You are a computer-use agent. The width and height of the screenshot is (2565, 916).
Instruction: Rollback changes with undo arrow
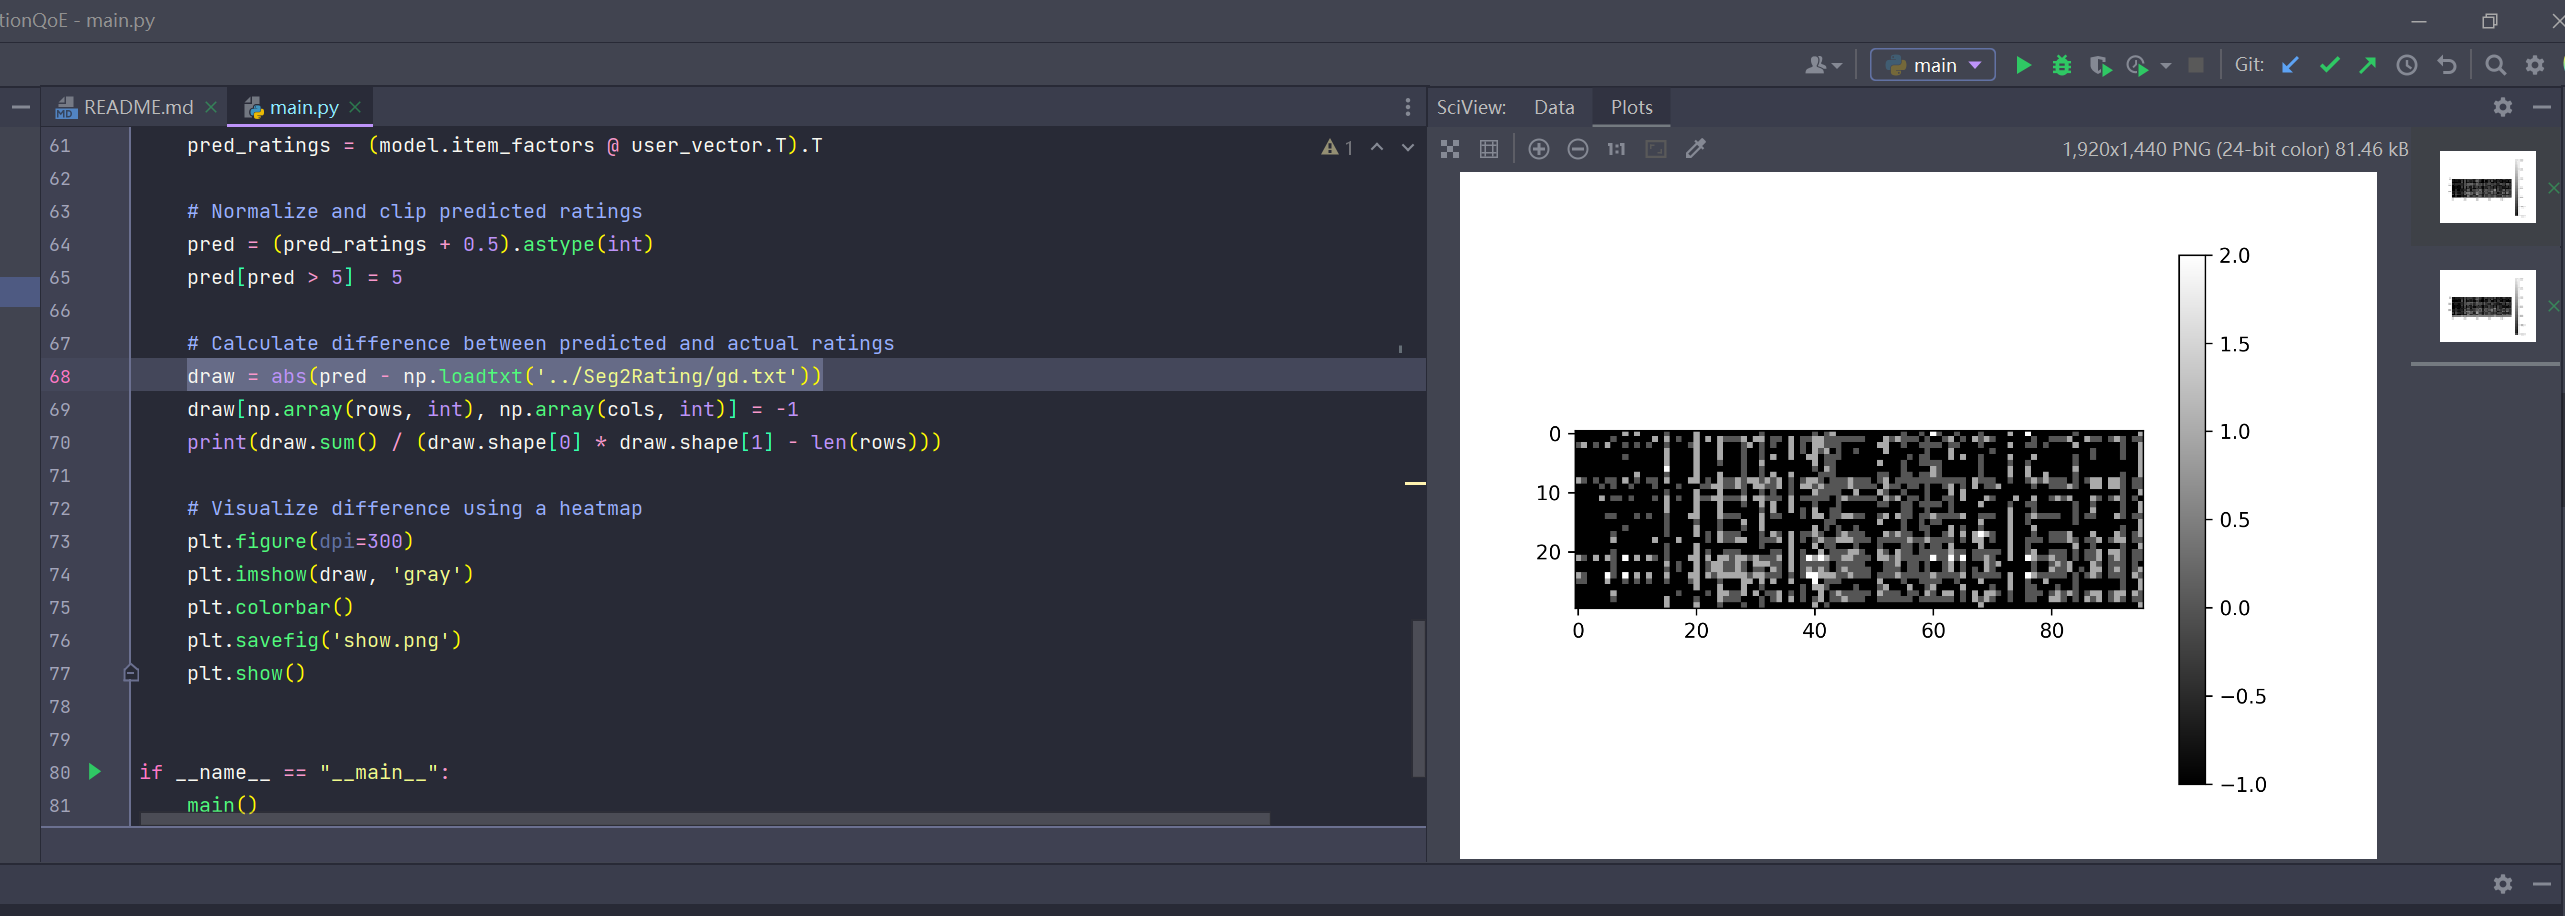coord(2446,66)
